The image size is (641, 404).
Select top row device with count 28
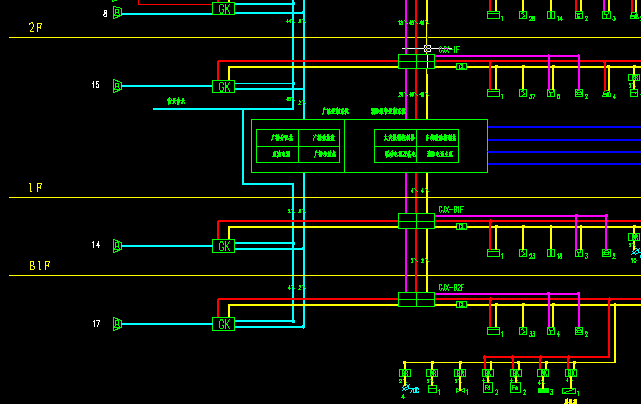(523, 16)
